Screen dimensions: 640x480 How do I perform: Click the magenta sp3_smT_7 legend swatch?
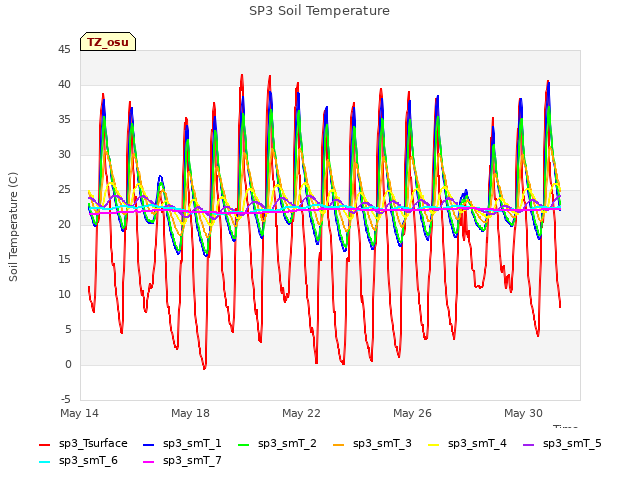pos(149,462)
